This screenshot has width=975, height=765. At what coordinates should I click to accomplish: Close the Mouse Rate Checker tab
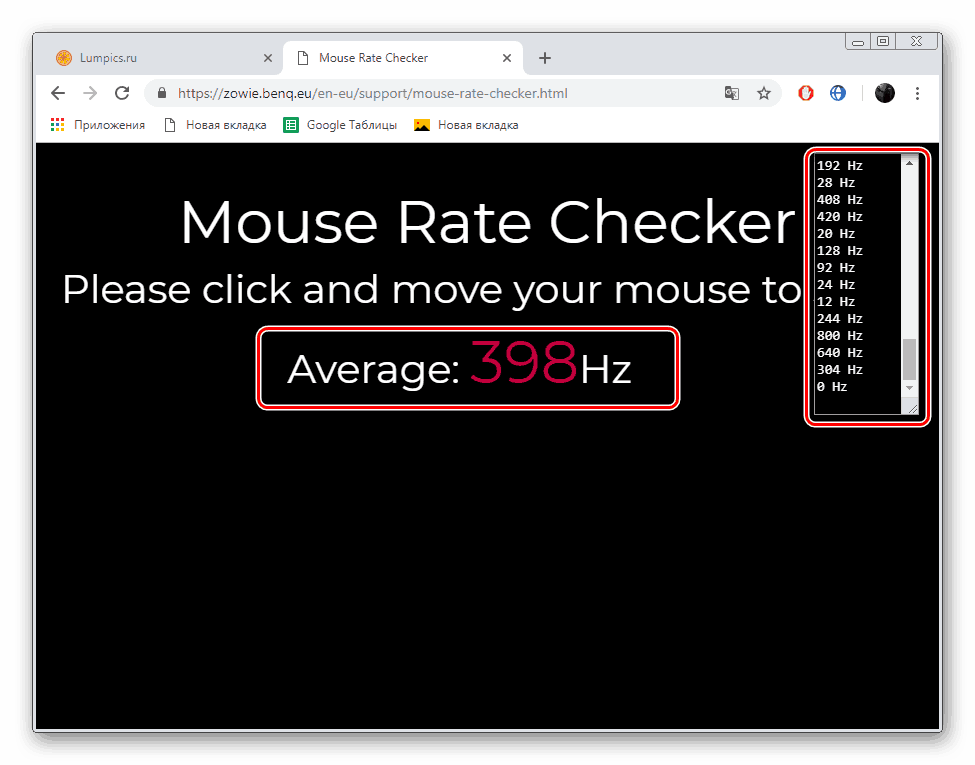click(507, 58)
